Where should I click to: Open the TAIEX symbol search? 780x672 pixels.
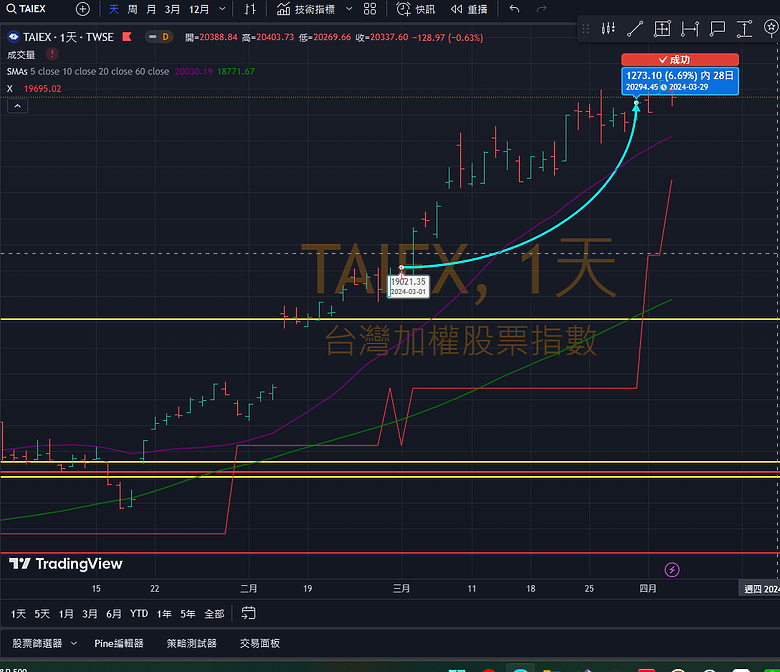coord(26,9)
